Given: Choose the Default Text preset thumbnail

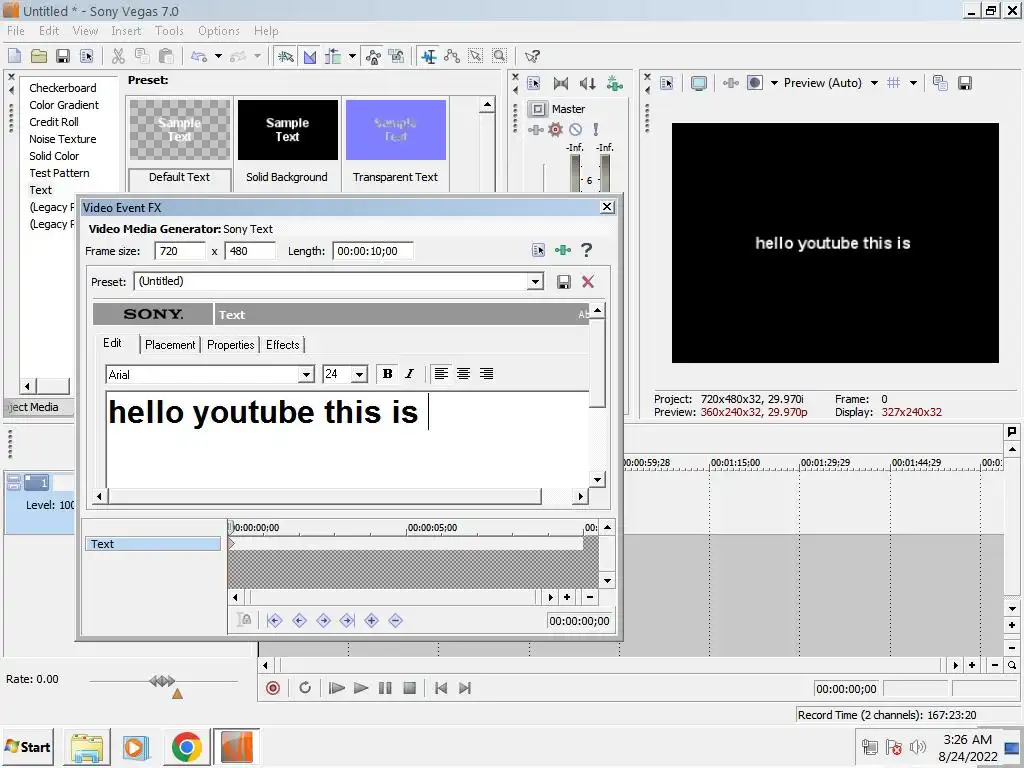Looking at the screenshot, I should point(180,130).
